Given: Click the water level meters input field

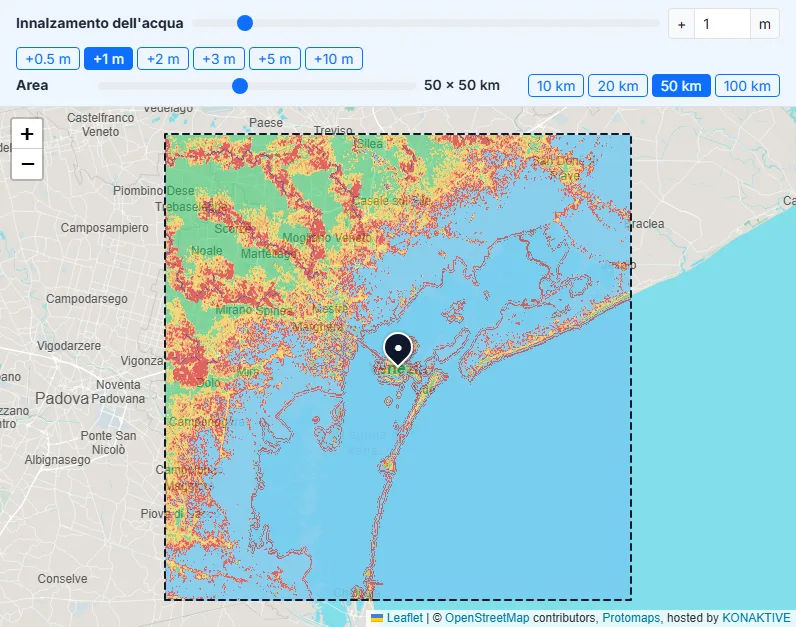Looking at the screenshot, I should coord(722,24).
